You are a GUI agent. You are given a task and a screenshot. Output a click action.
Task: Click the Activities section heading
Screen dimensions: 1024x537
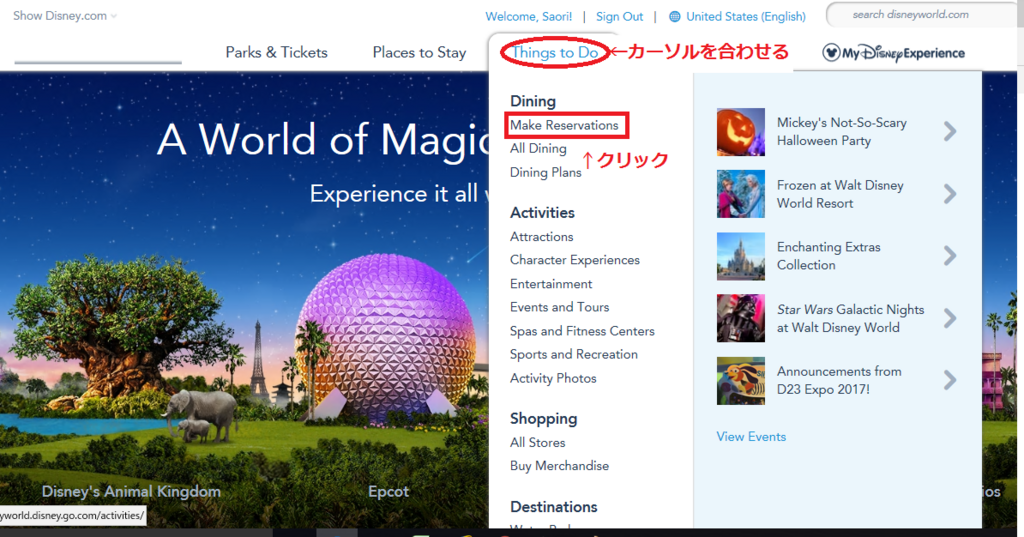542,212
